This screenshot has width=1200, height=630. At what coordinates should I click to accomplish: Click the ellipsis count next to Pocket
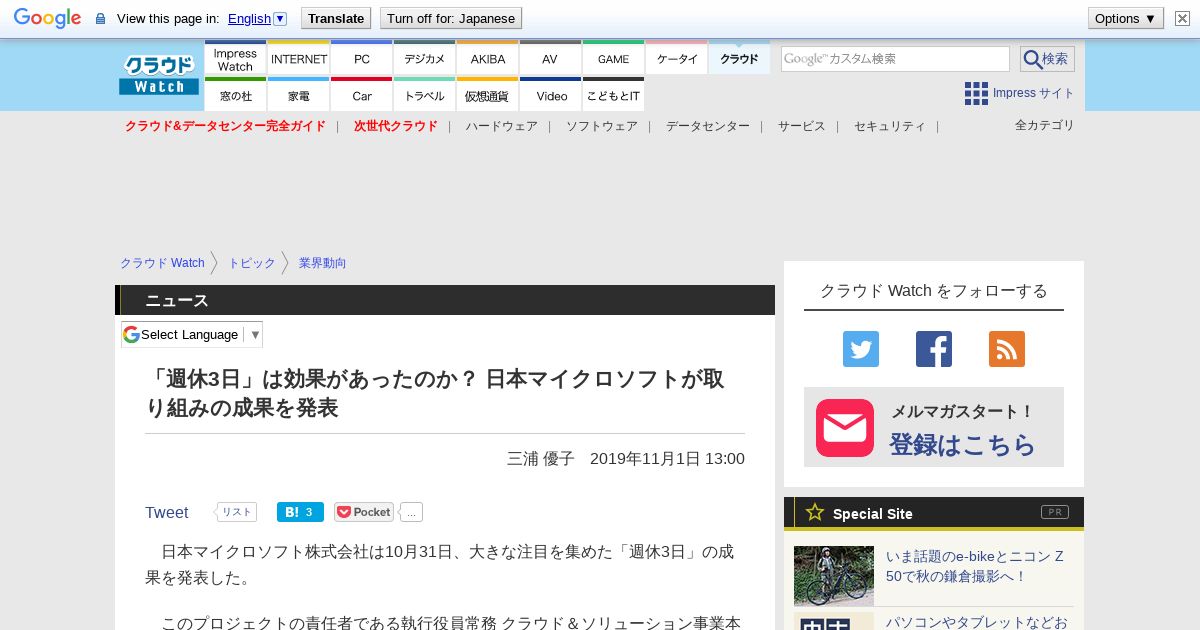(x=412, y=512)
